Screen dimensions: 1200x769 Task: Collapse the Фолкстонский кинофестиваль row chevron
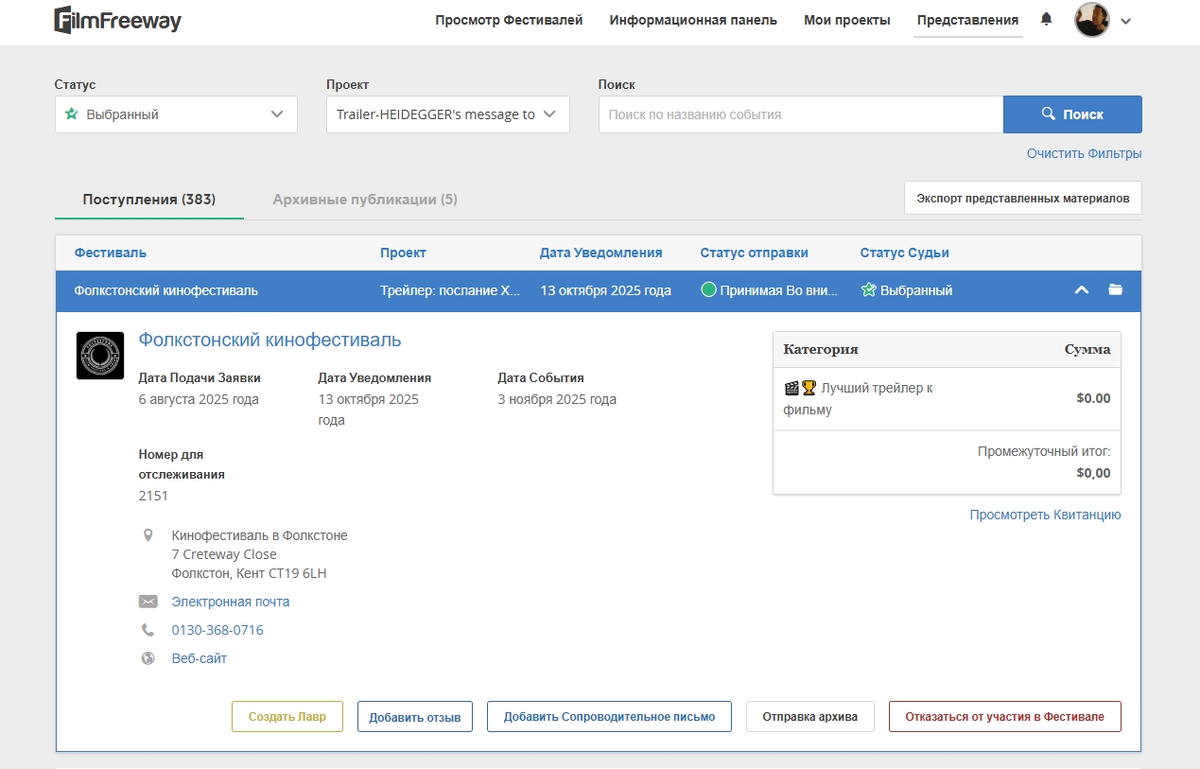pos(1081,290)
